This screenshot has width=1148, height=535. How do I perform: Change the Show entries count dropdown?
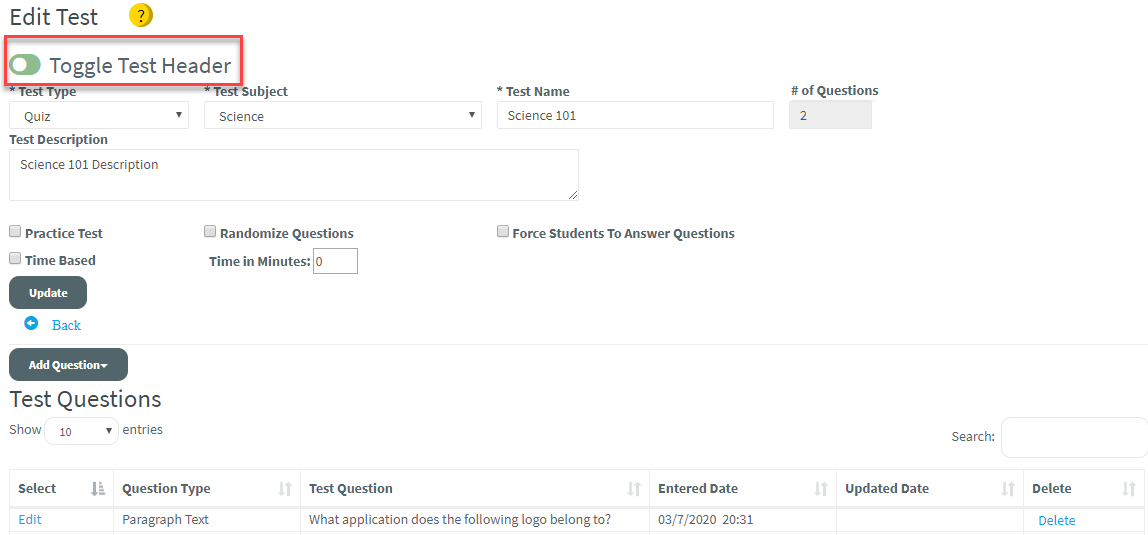pos(81,431)
